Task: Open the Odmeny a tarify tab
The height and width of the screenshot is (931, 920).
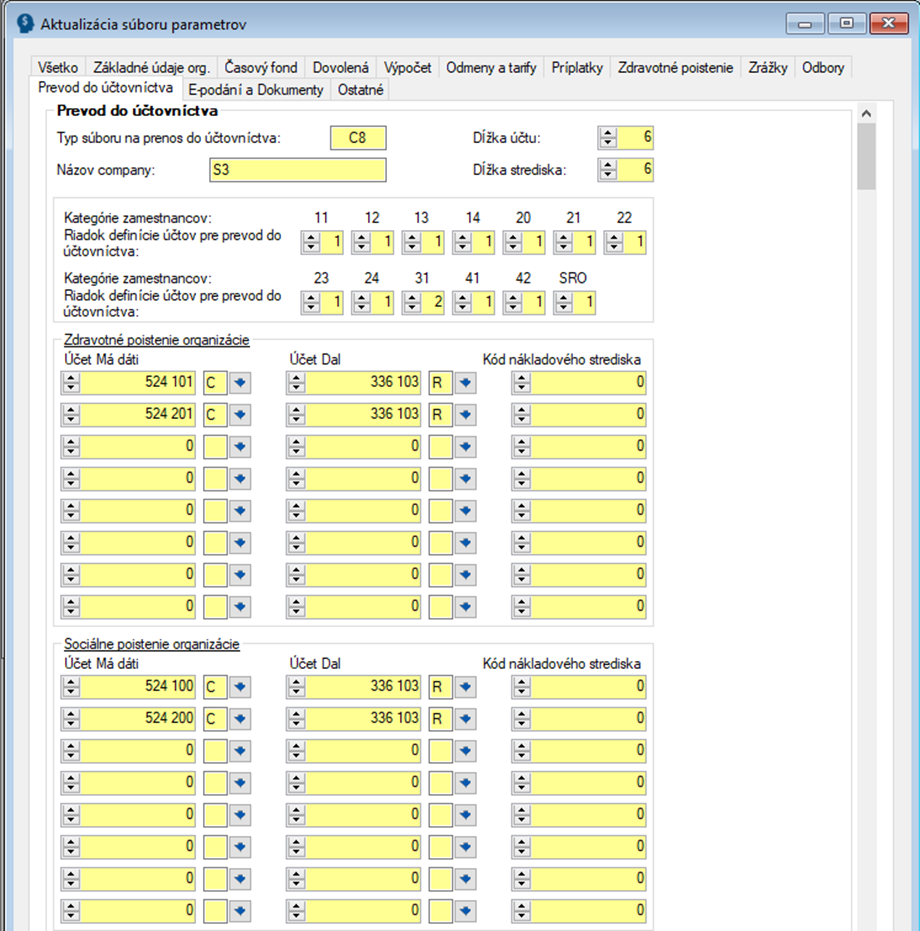Action: (x=491, y=68)
